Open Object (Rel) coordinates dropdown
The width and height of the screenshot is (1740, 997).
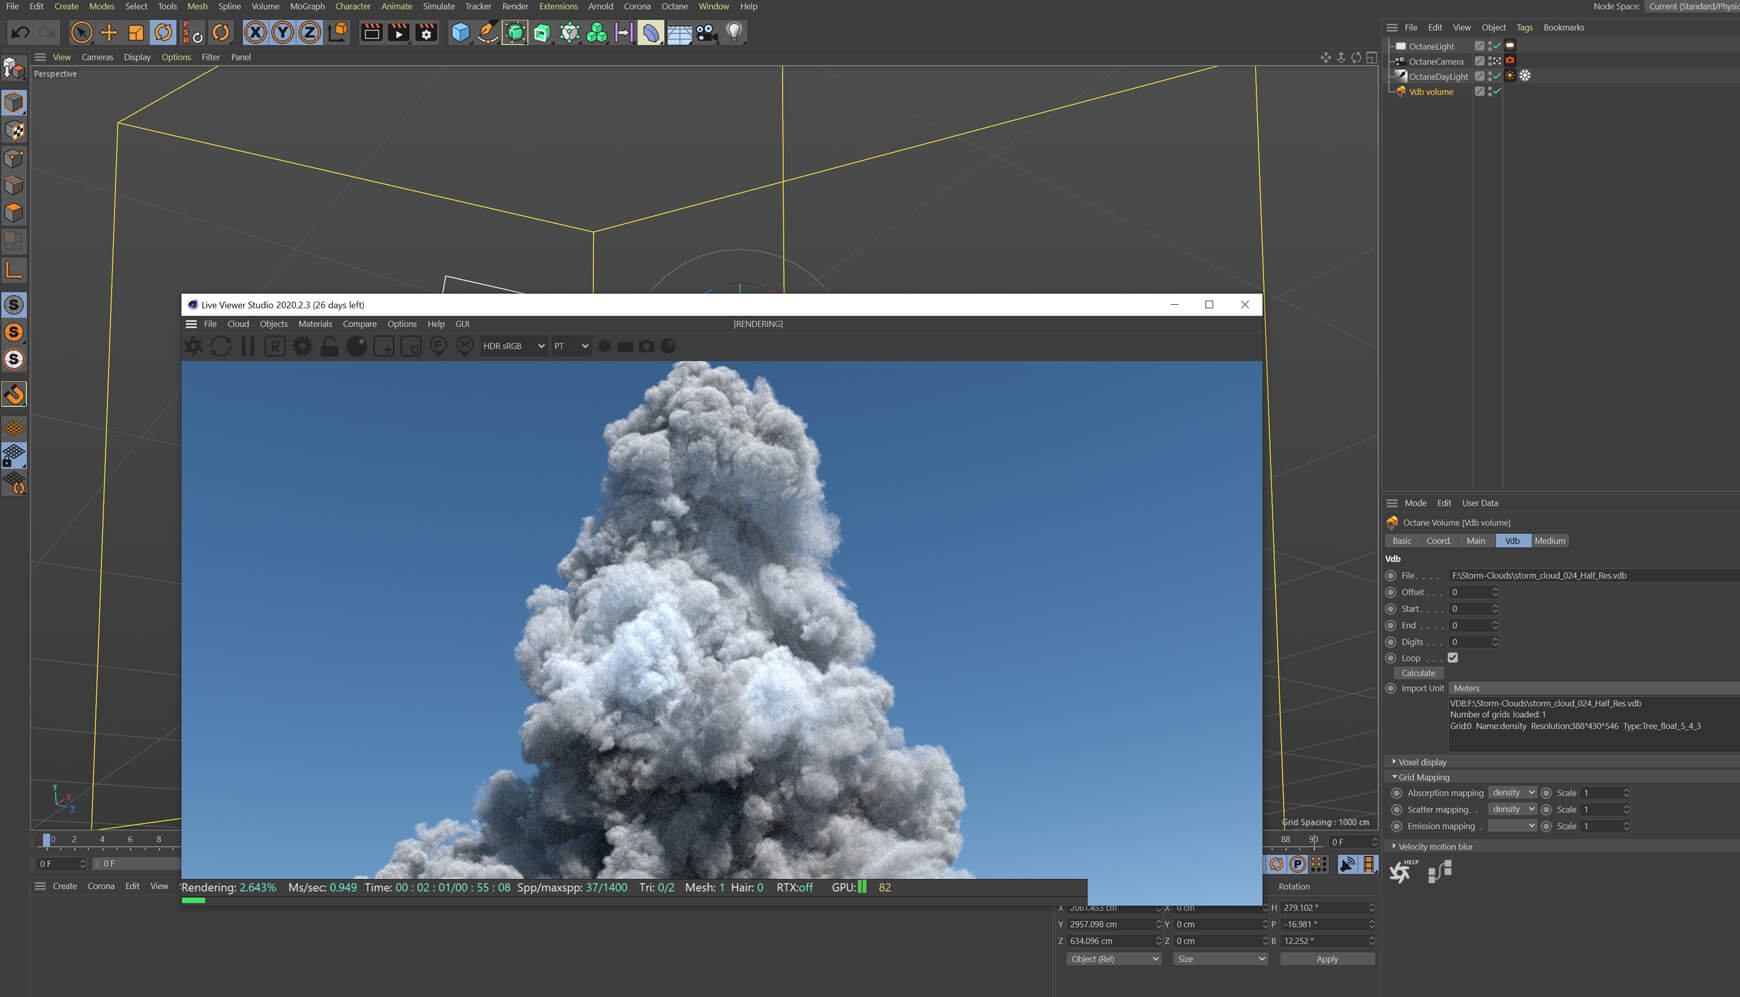(1113, 959)
